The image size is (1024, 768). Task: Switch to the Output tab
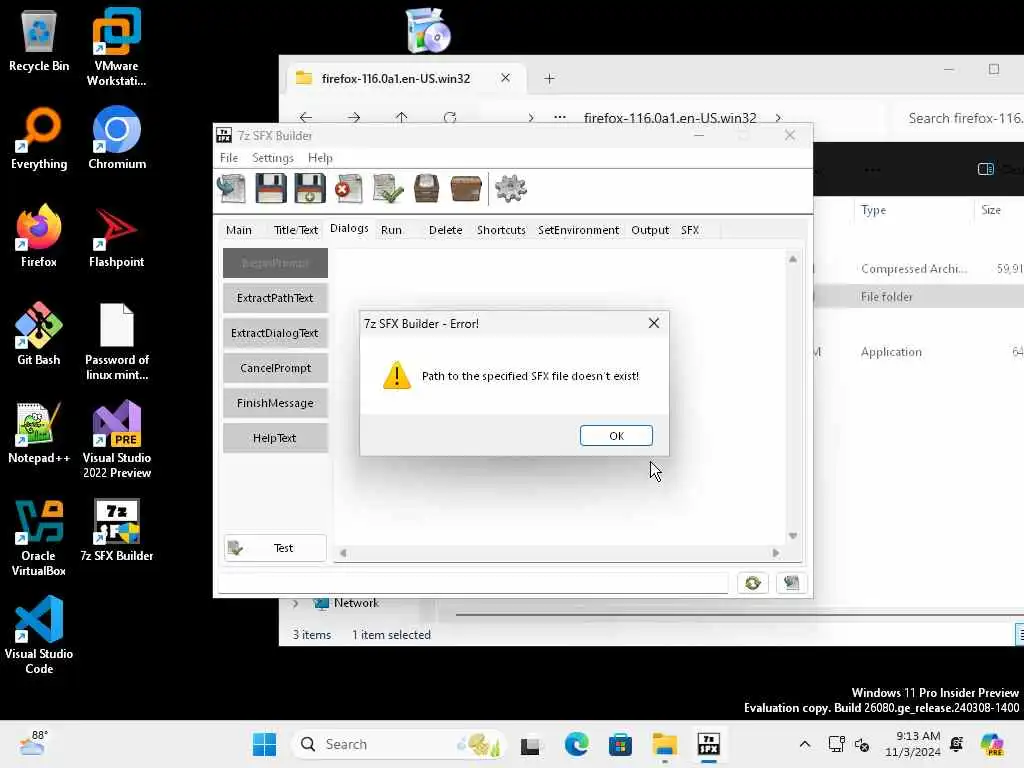tap(650, 230)
